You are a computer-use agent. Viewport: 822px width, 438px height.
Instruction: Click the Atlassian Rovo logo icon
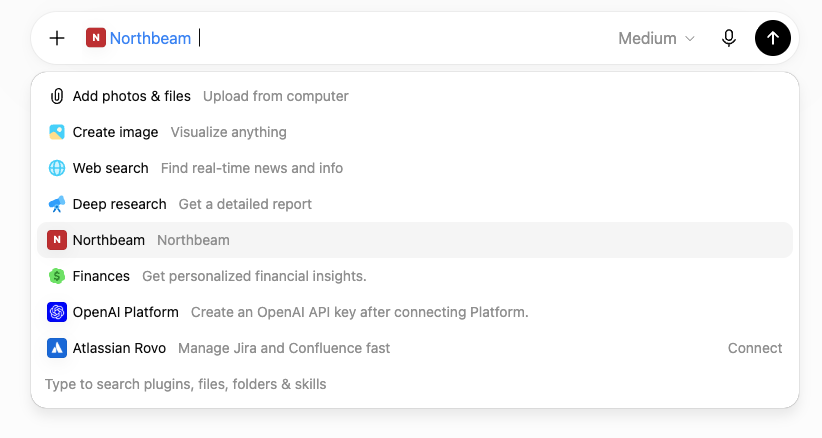57,348
